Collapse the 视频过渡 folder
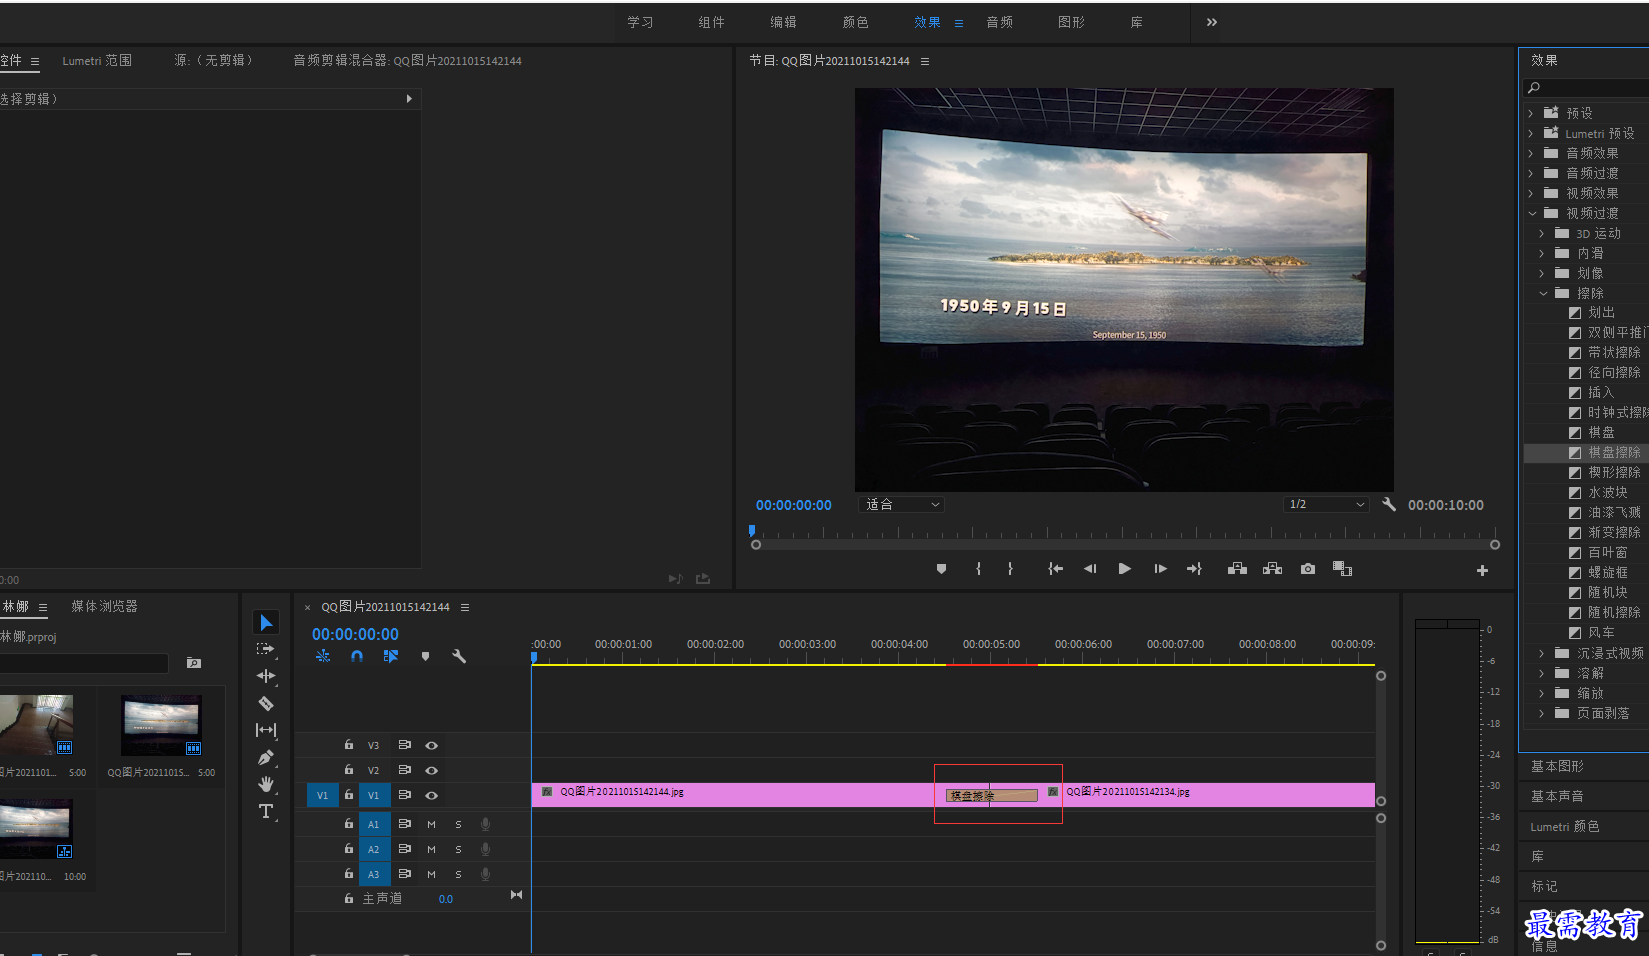 (x=1532, y=213)
